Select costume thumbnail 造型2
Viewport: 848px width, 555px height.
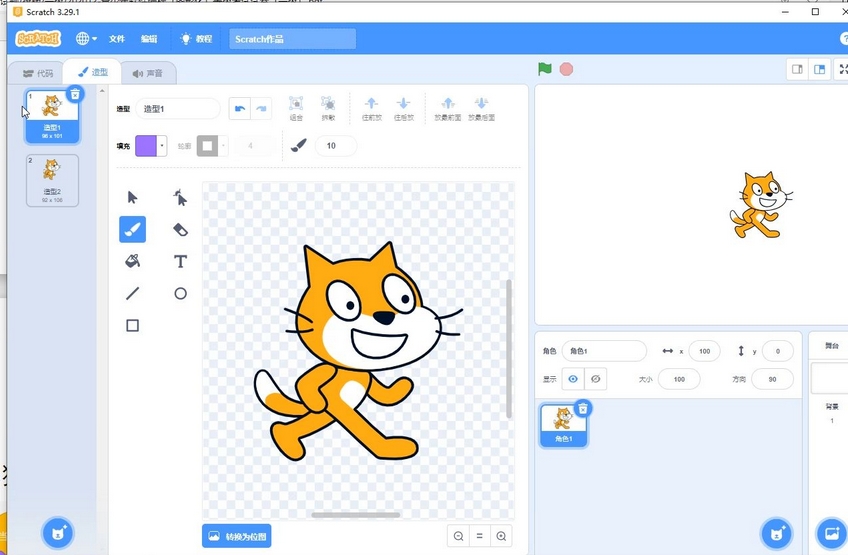coord(52,181)
